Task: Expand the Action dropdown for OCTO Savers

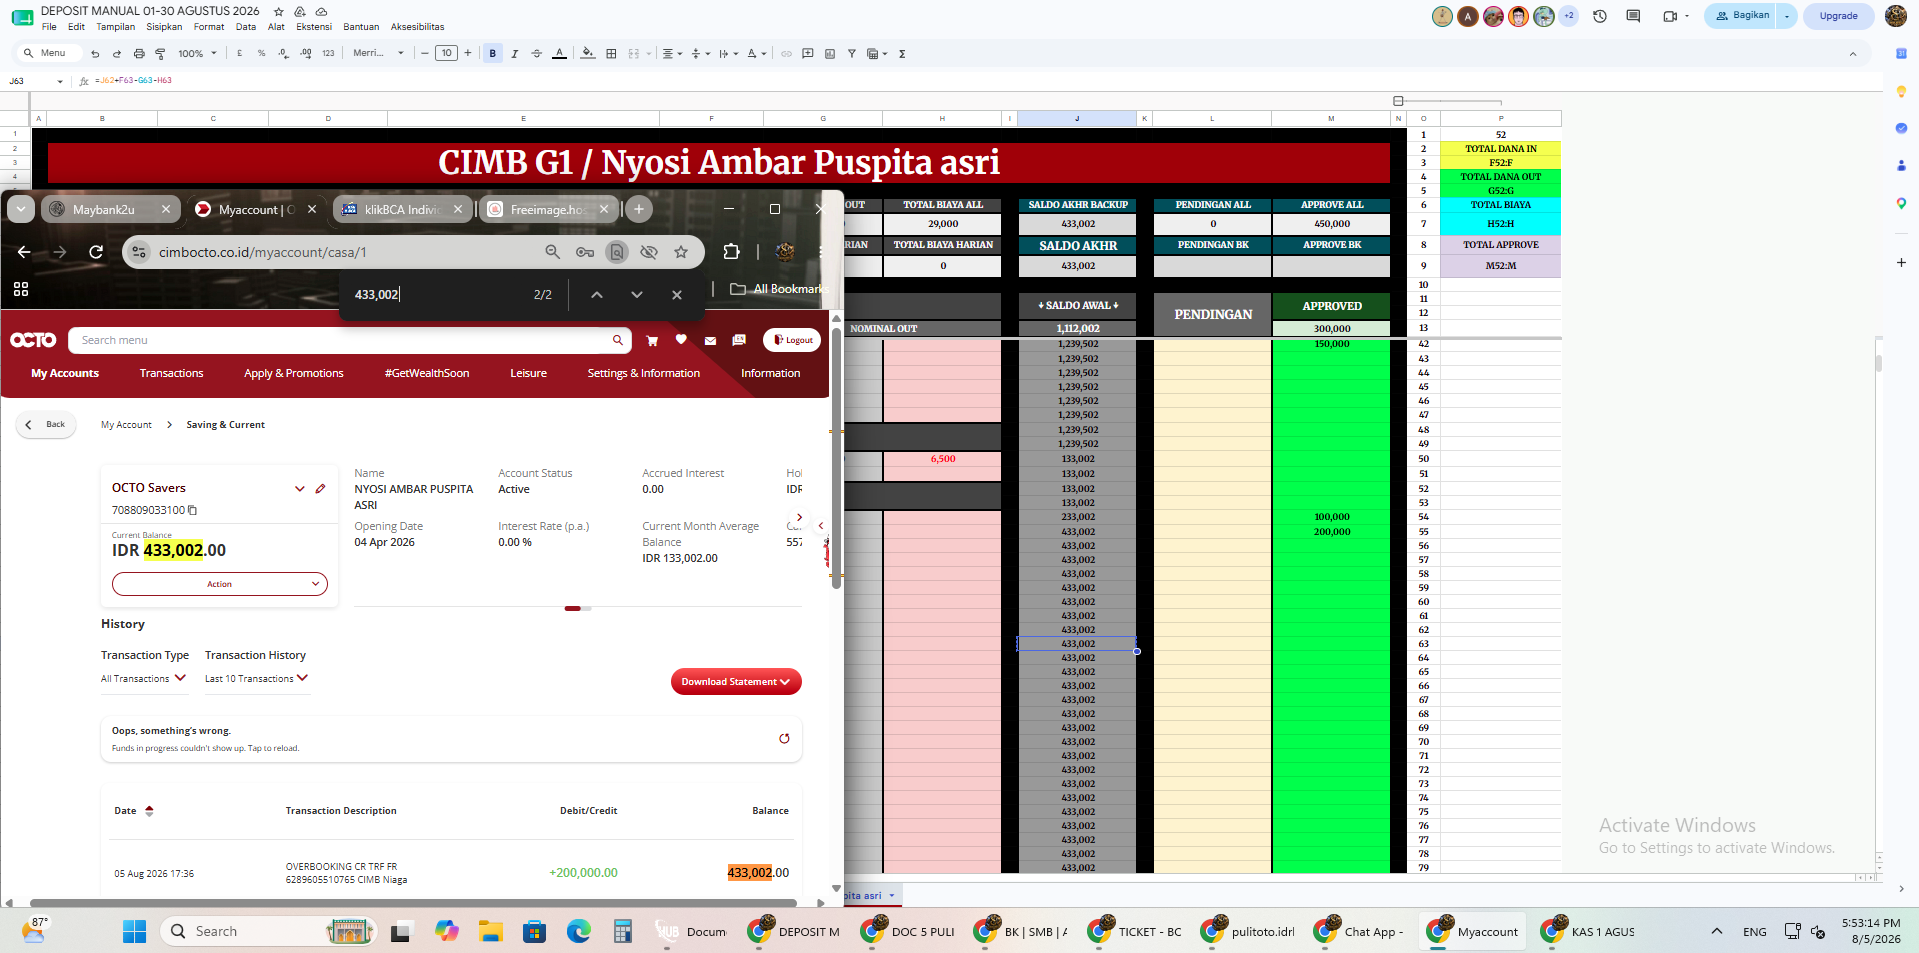Action: (x=220, y=584)
